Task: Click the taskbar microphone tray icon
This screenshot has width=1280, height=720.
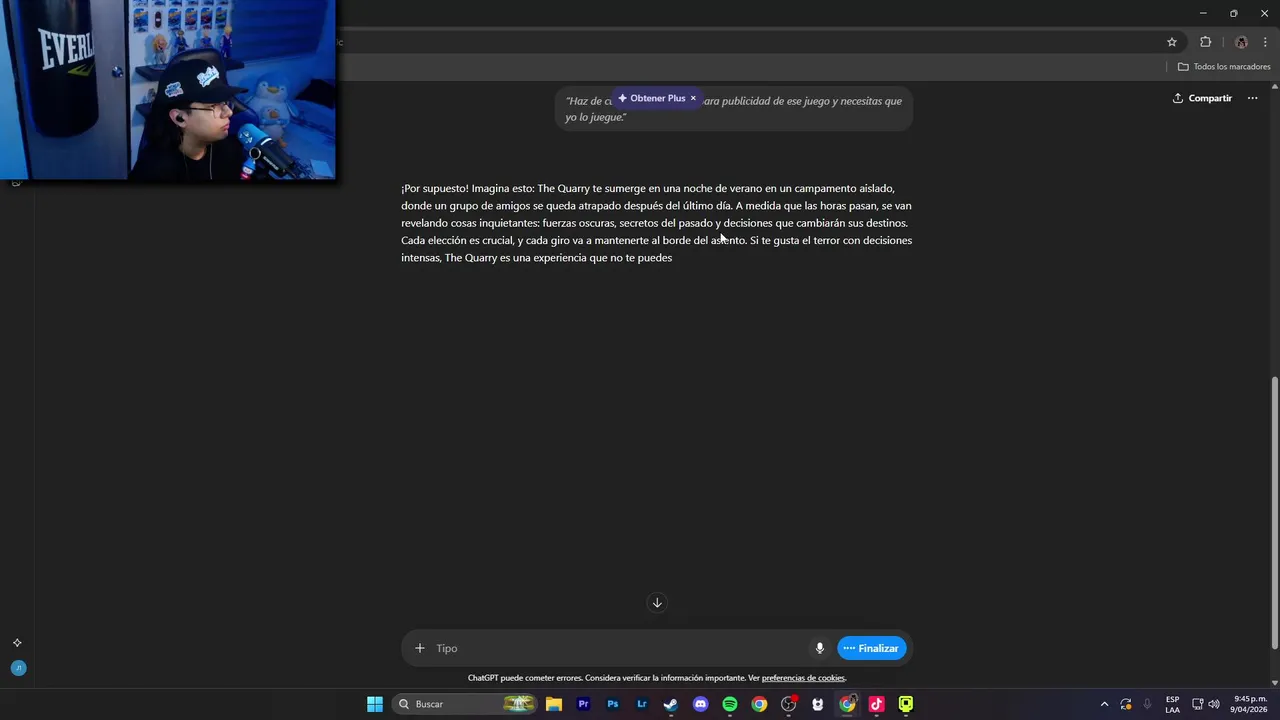Action: 1147,704
